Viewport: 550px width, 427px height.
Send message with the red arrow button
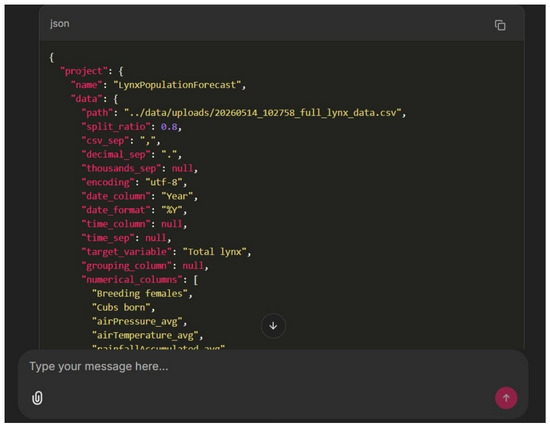(506, 398)
